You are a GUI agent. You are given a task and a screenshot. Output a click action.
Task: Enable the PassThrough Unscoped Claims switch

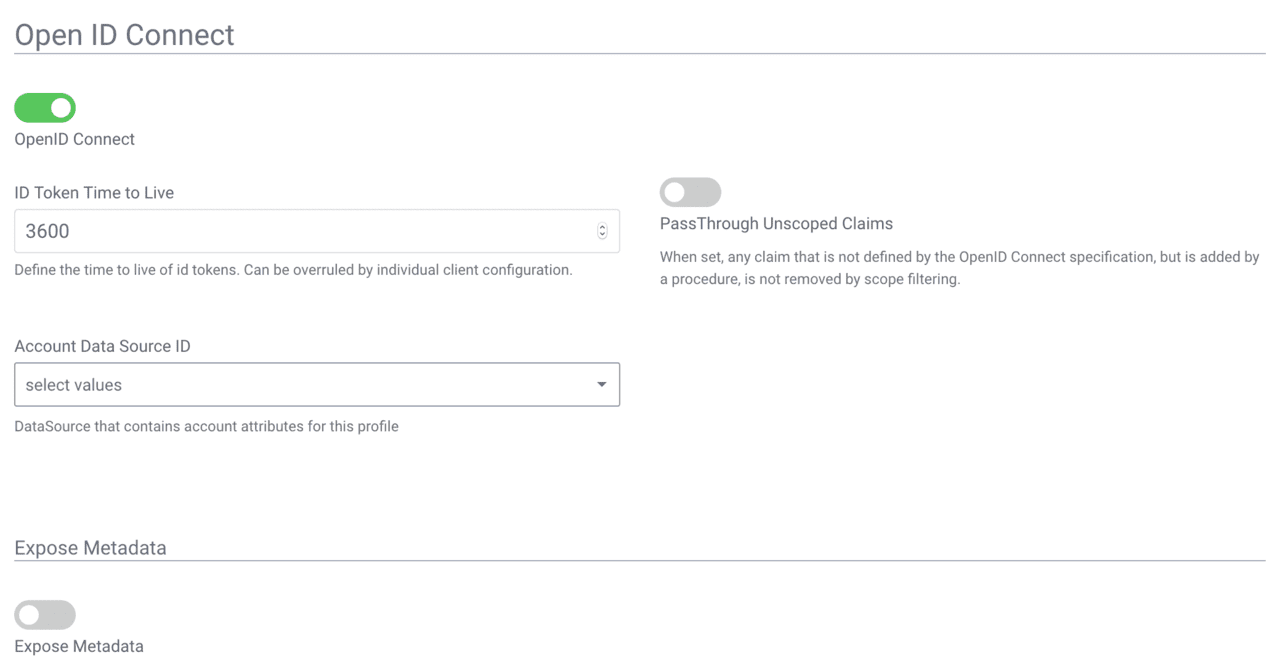(x=690, y=192)
